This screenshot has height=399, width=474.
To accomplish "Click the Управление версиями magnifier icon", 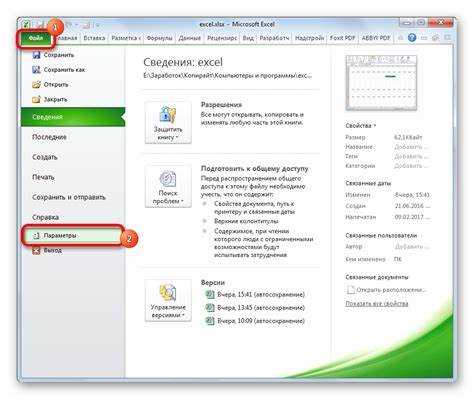I will 168,292.
